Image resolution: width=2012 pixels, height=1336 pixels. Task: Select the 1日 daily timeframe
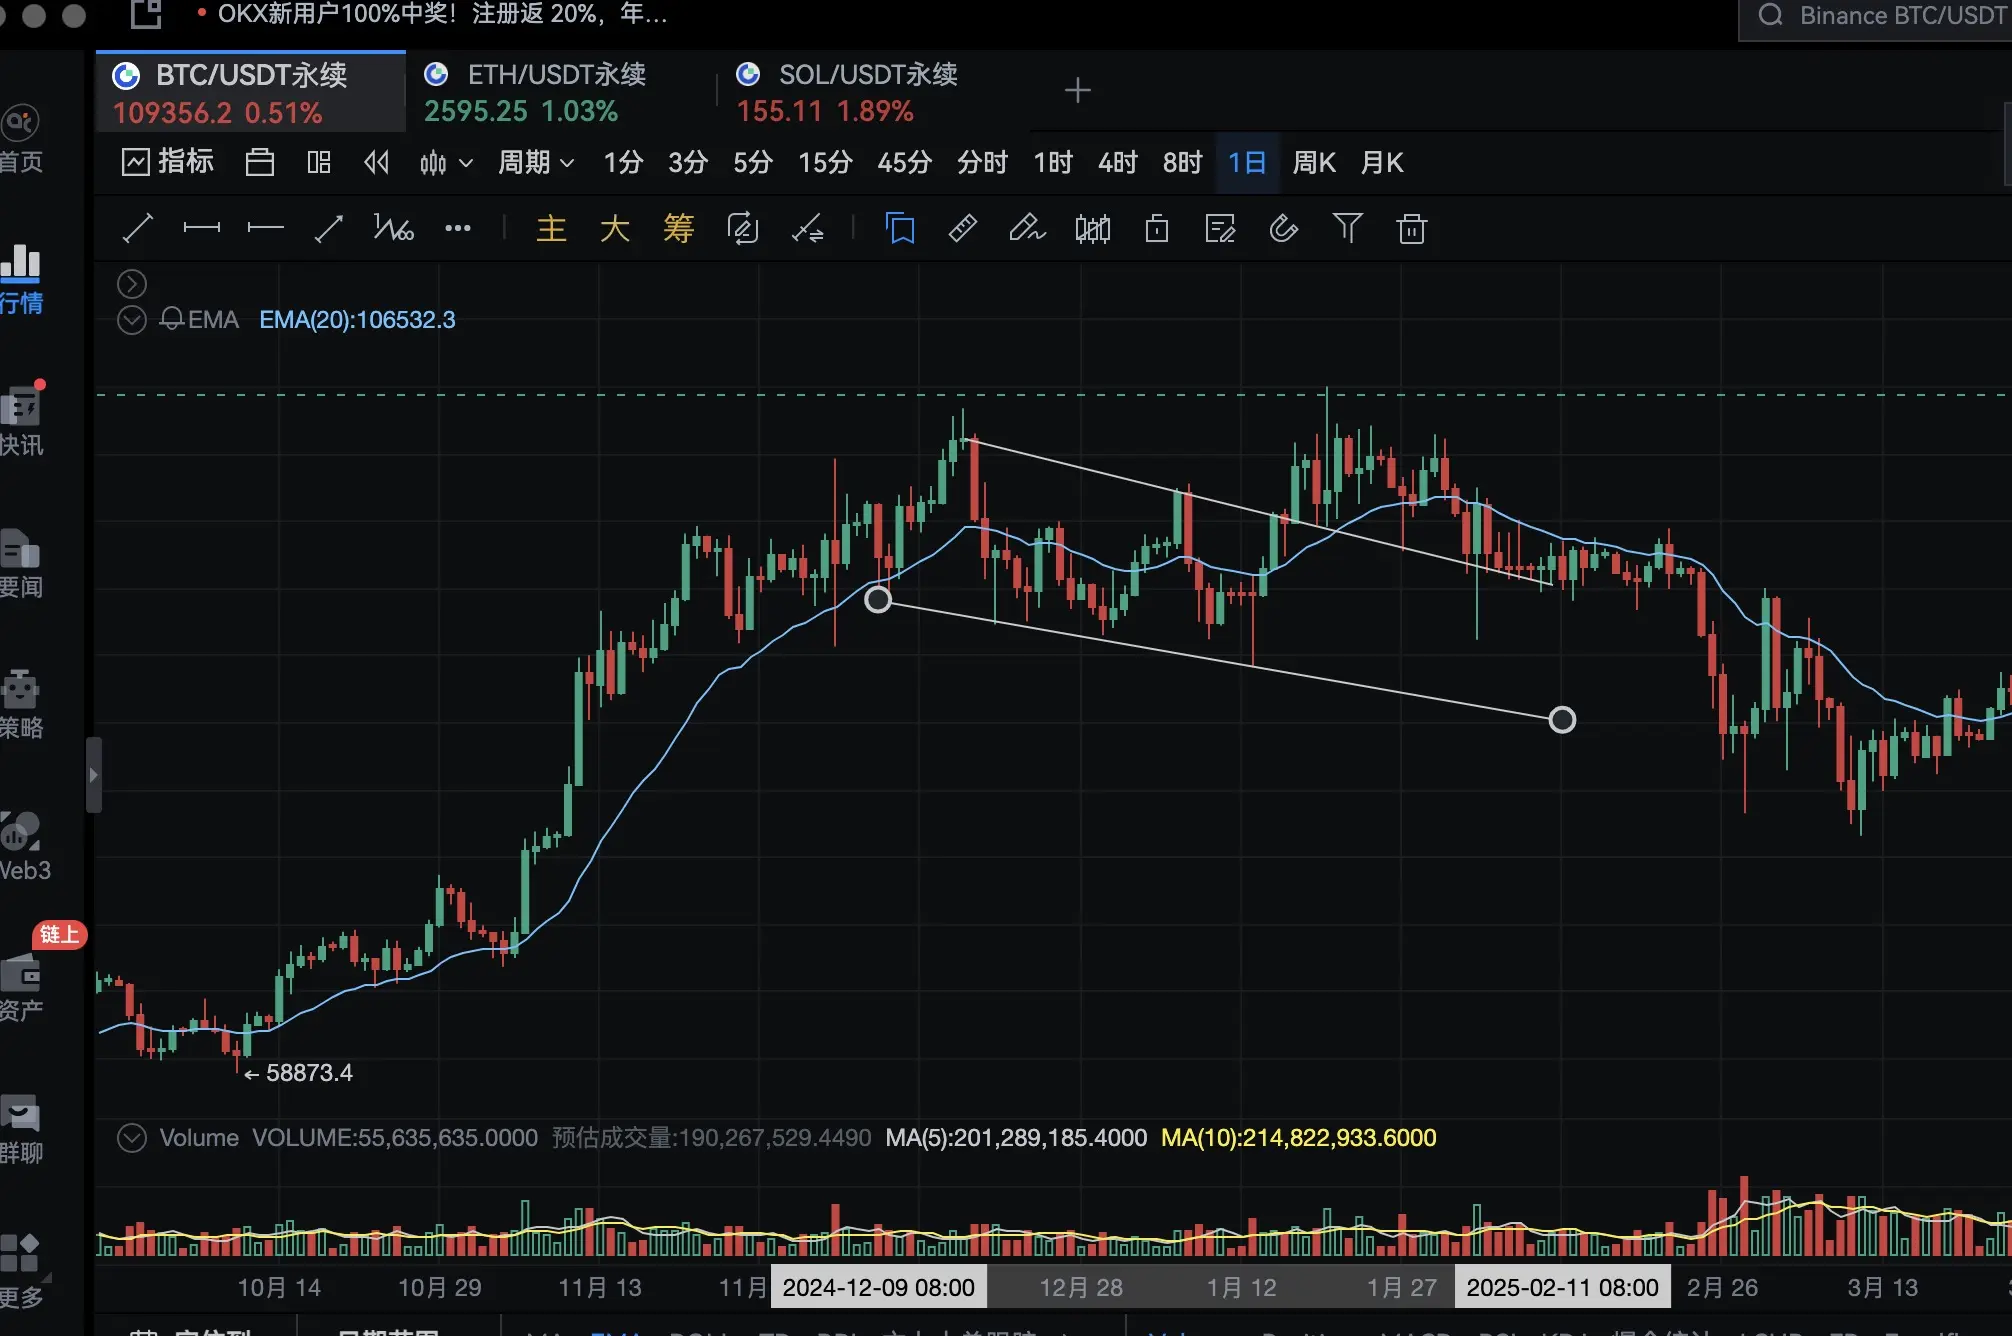pos(1247,162)
